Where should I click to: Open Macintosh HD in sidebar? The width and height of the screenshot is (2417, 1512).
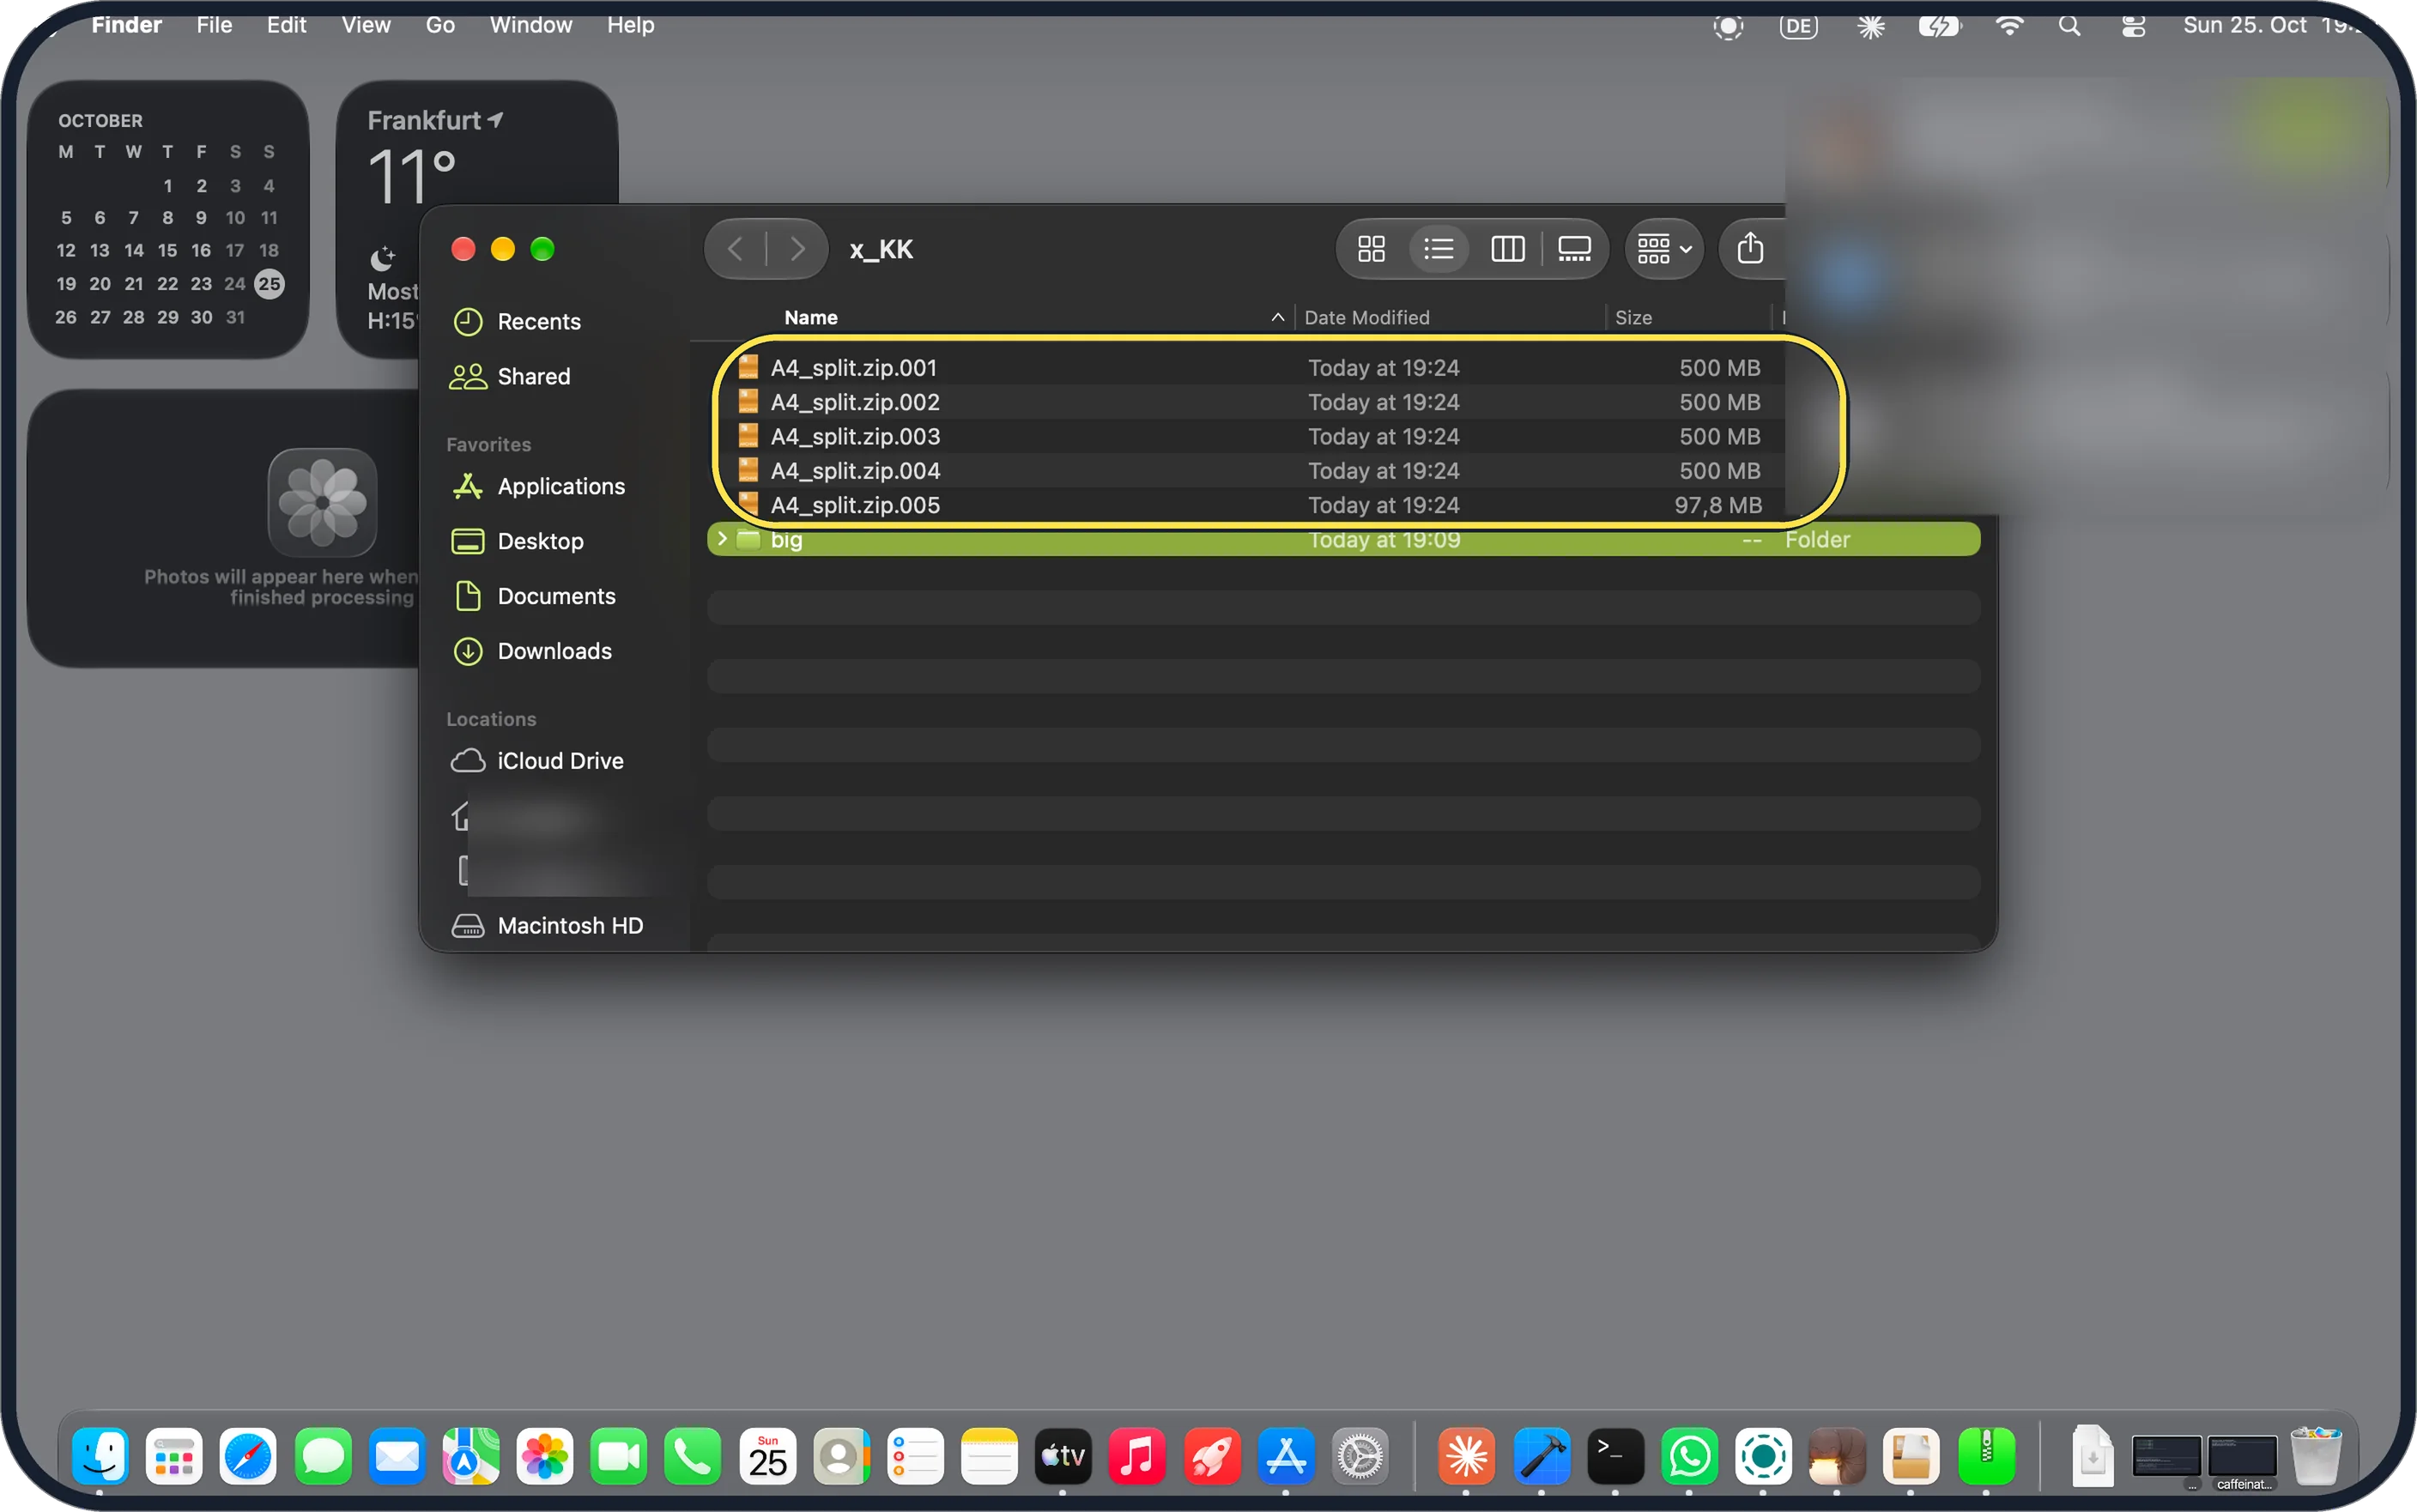coord(570,926)
